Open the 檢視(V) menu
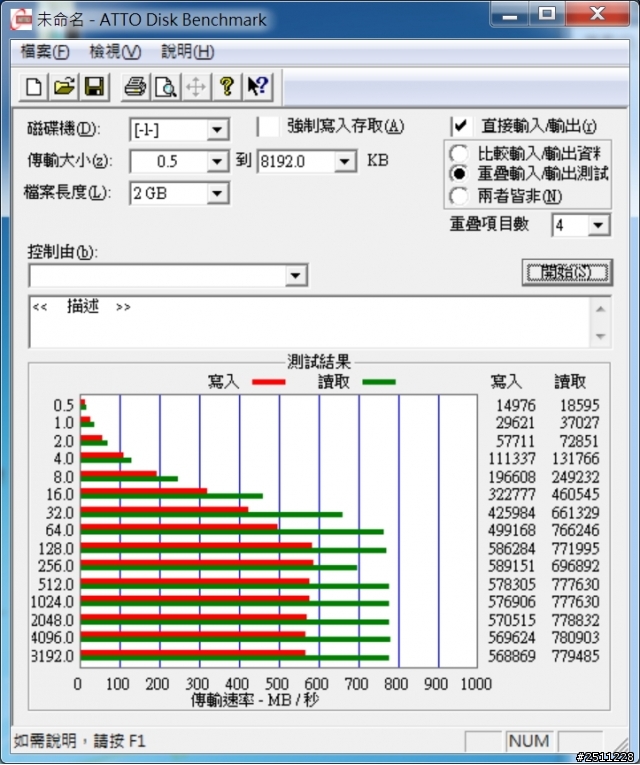640x765 pixels. (115, 52)
